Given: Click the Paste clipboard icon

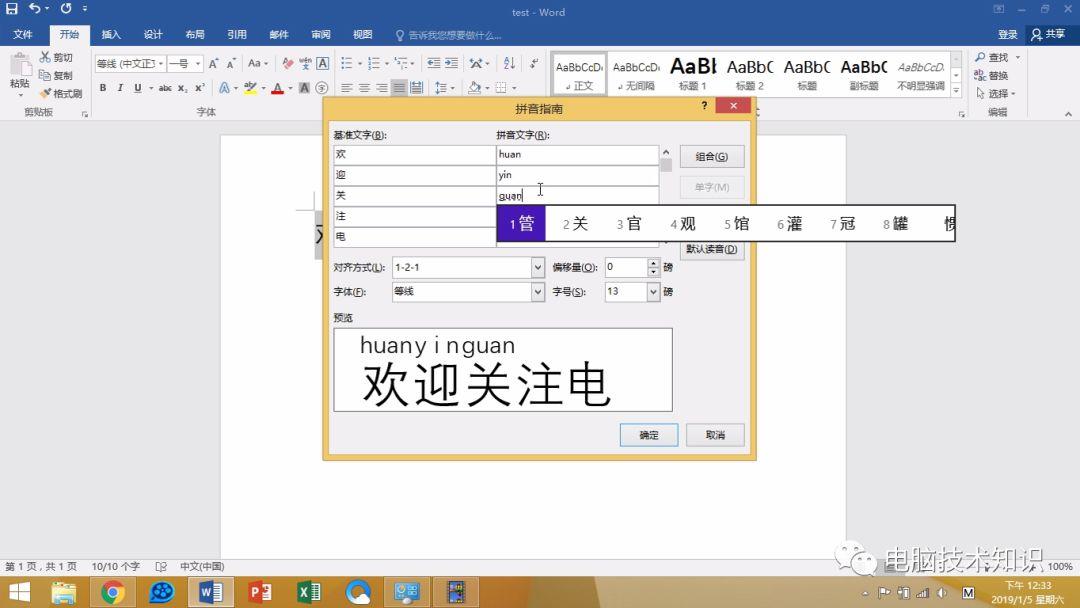Looking at the screenshot, I should [x=20, y=66].
